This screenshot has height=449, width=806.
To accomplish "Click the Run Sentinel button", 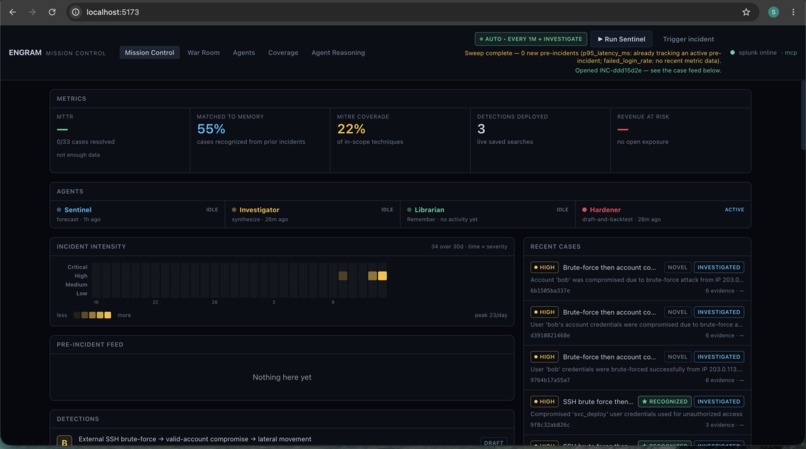I will [621, 39].
